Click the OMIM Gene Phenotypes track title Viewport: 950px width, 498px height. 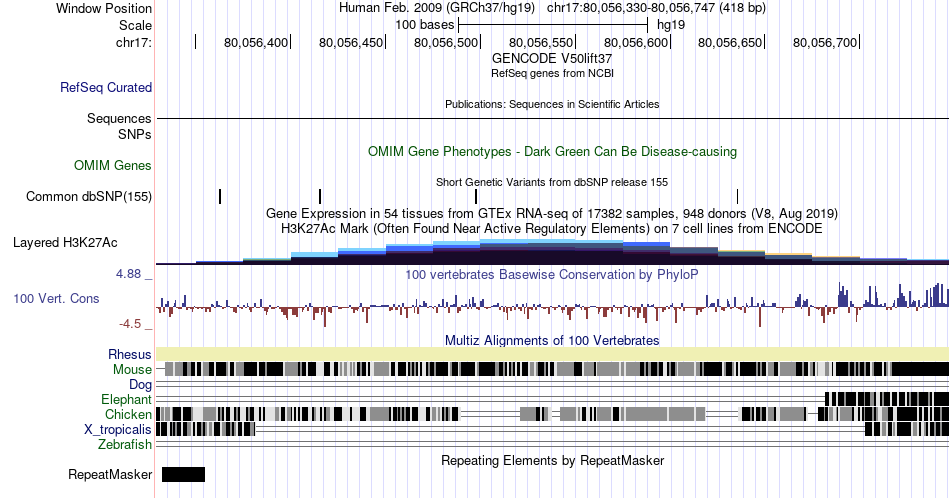pos(552,151)
